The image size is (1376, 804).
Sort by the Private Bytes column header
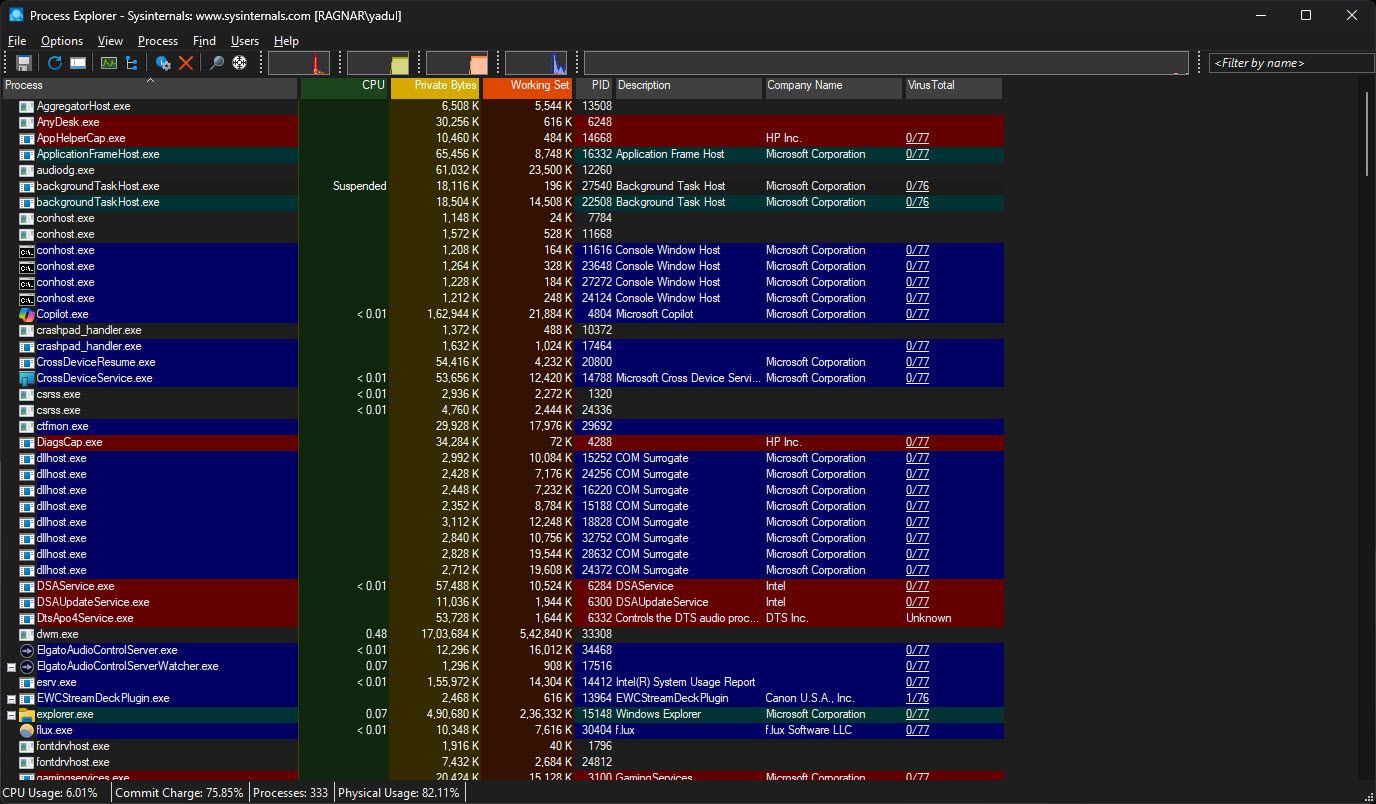pos(435,87)
